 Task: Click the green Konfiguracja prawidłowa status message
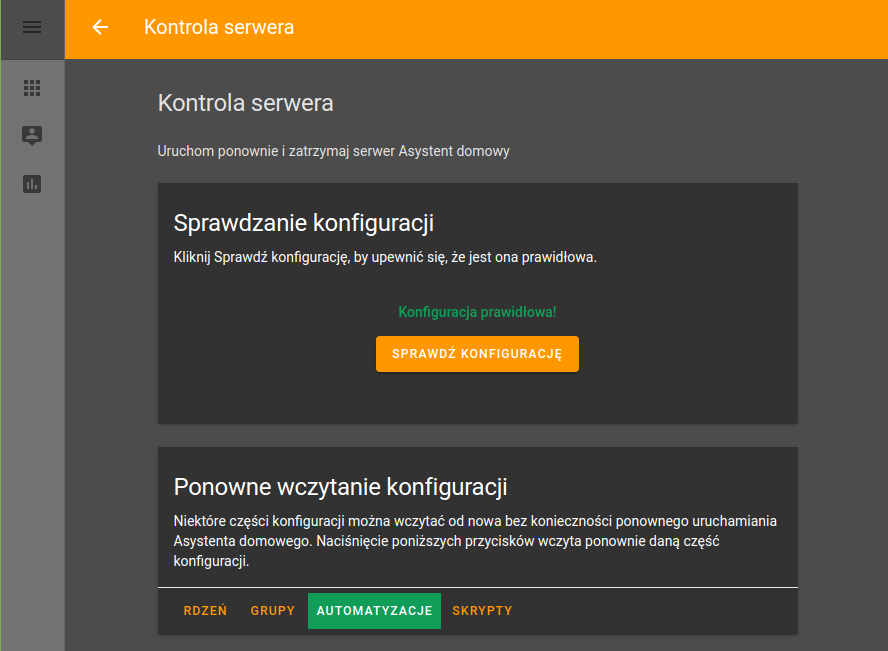[x=477, y=311]
